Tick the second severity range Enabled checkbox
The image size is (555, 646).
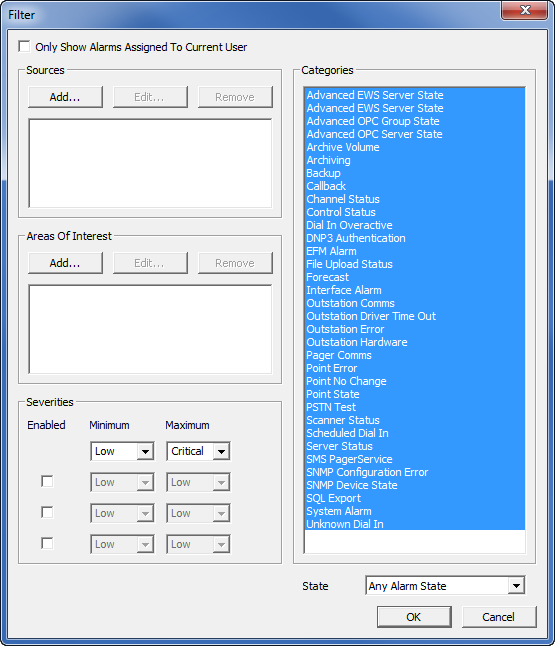47,513
